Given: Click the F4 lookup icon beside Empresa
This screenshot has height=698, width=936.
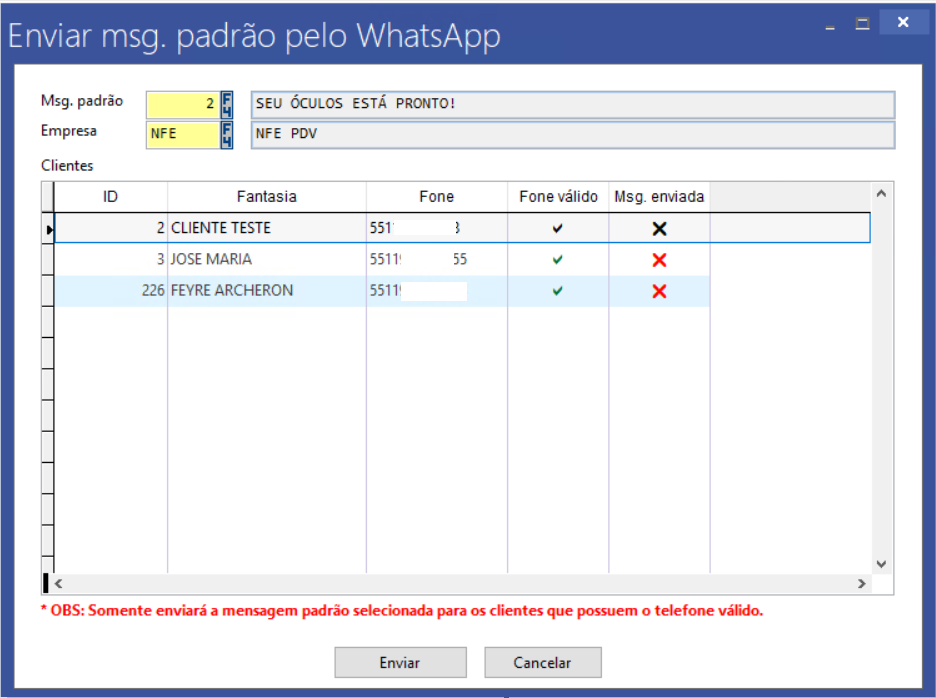Looking at the screenshot, I should [227, 134].
